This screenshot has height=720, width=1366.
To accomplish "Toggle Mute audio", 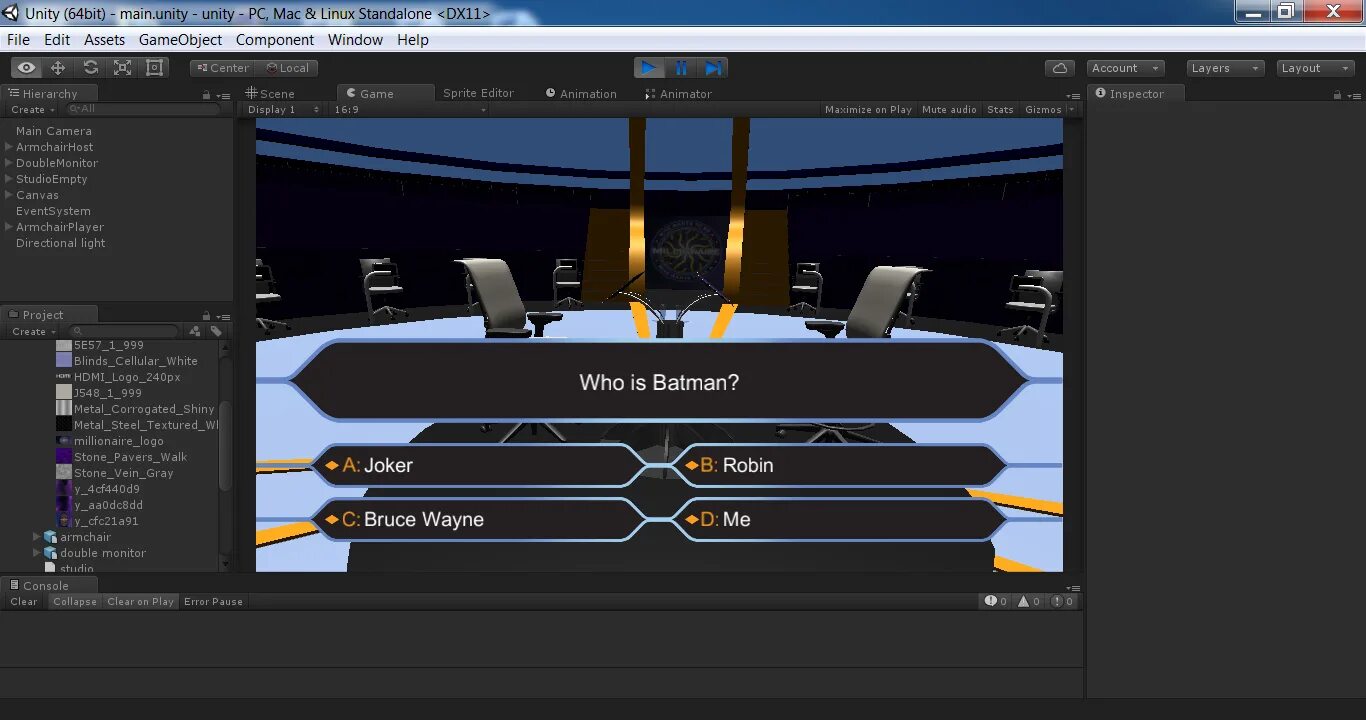I will coord(949,110).
